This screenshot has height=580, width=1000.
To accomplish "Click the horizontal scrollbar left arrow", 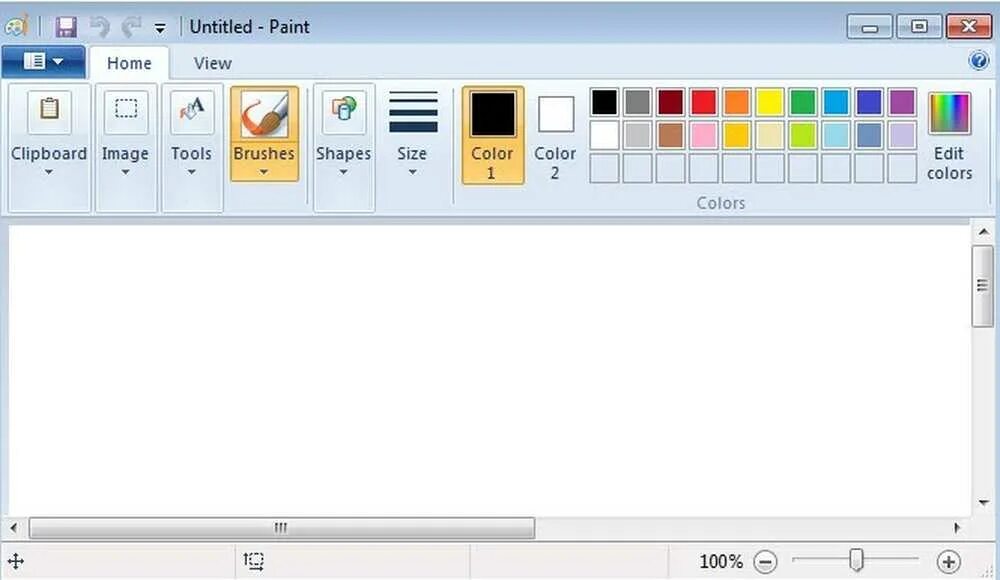I will tap(13, 528).
